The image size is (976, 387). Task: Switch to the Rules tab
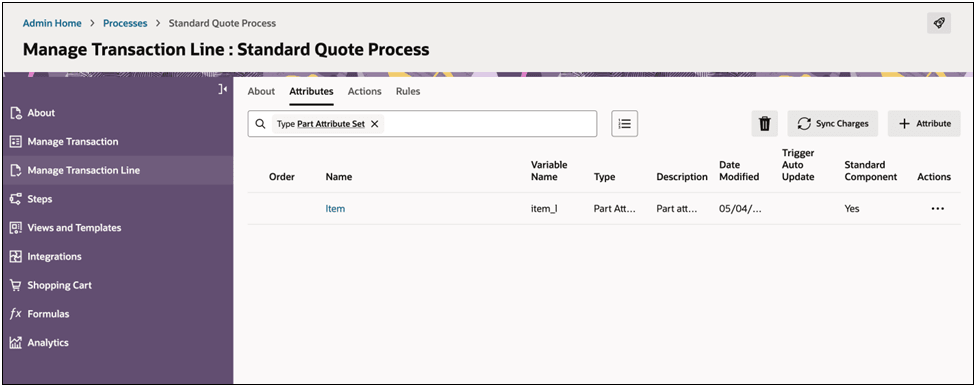tap(408, 91)
